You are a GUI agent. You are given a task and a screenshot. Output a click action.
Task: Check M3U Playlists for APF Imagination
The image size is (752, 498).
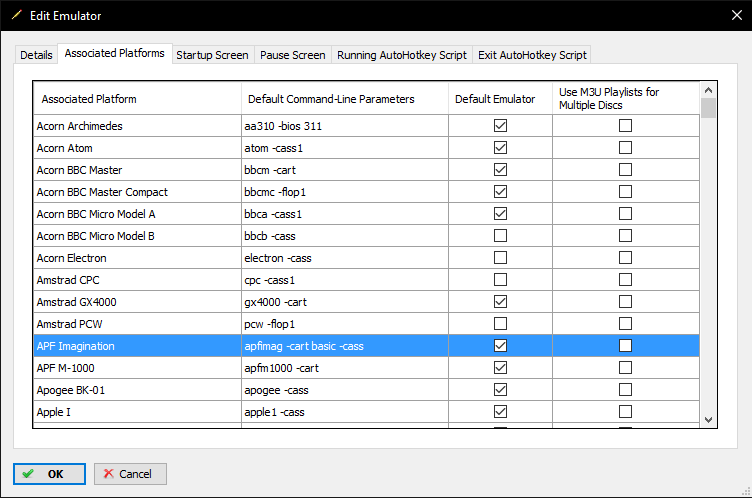[x=625, y=346]
